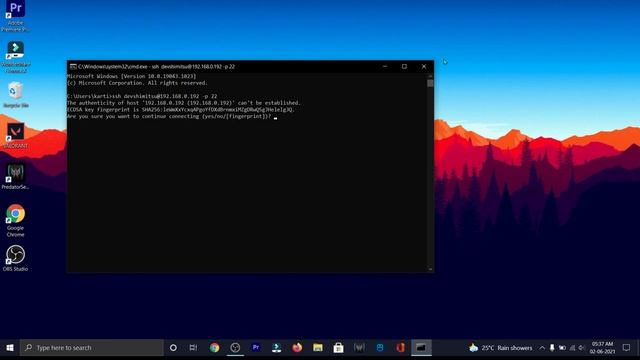Viewport: 640px width, 360px height.
Task: Open the battery status tray icon
Action: [x=562, y=348]
